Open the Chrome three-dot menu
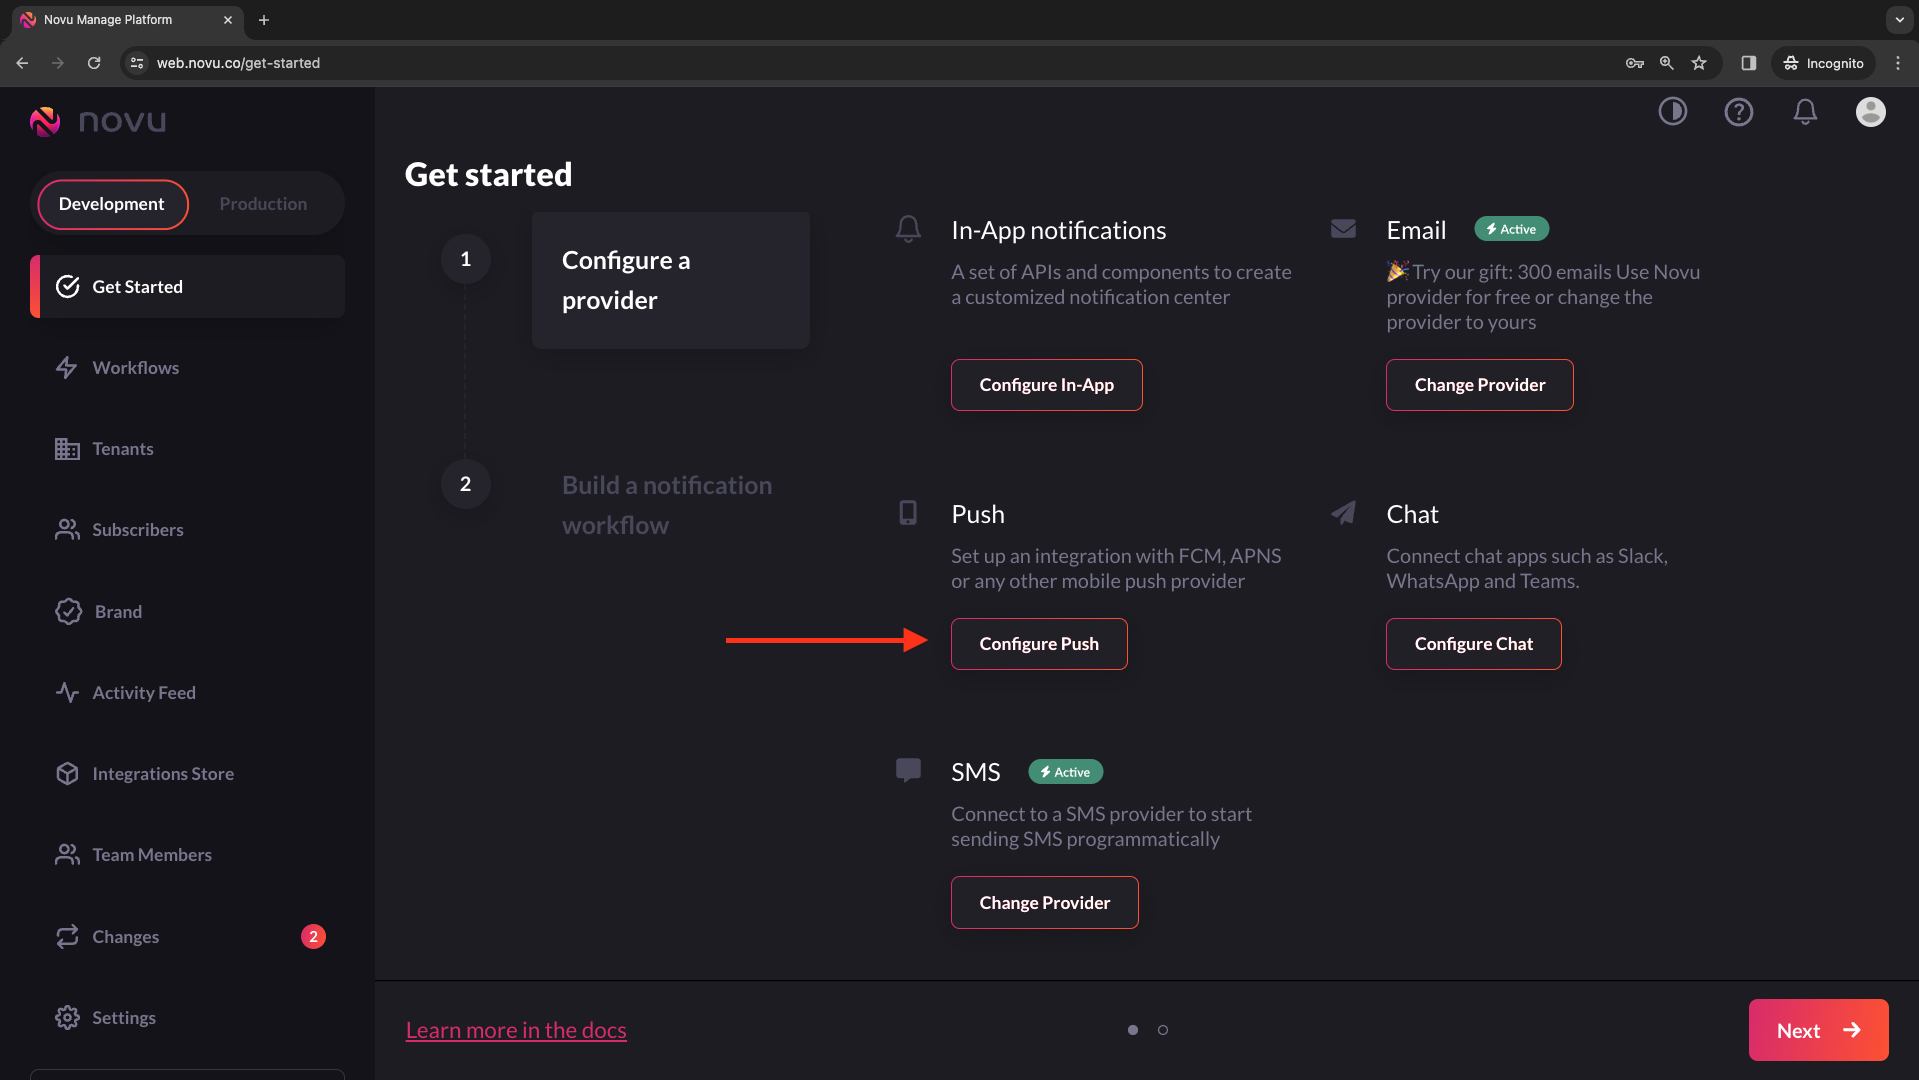This screenshot has width=1919, height=1080. click(x=1897, y=63)
